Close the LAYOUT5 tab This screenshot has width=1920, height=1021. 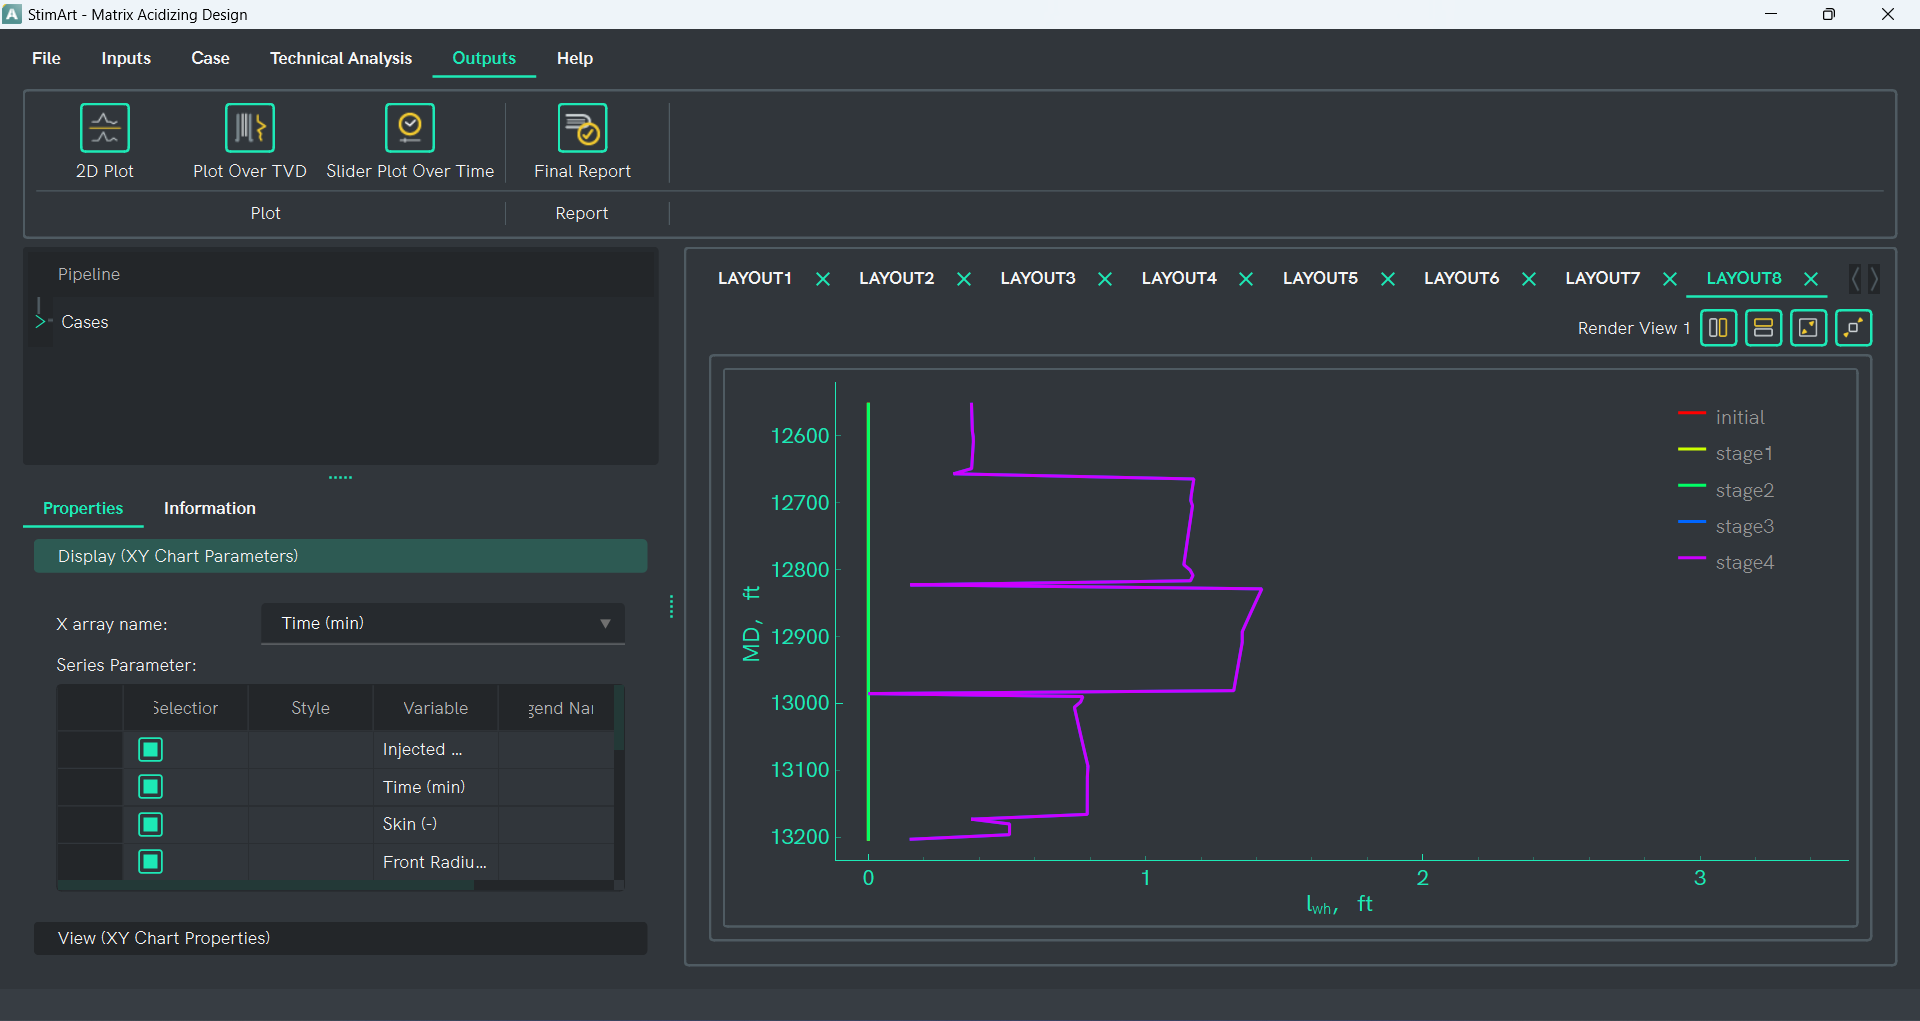pyautogui.click(x=1387, y=279)
